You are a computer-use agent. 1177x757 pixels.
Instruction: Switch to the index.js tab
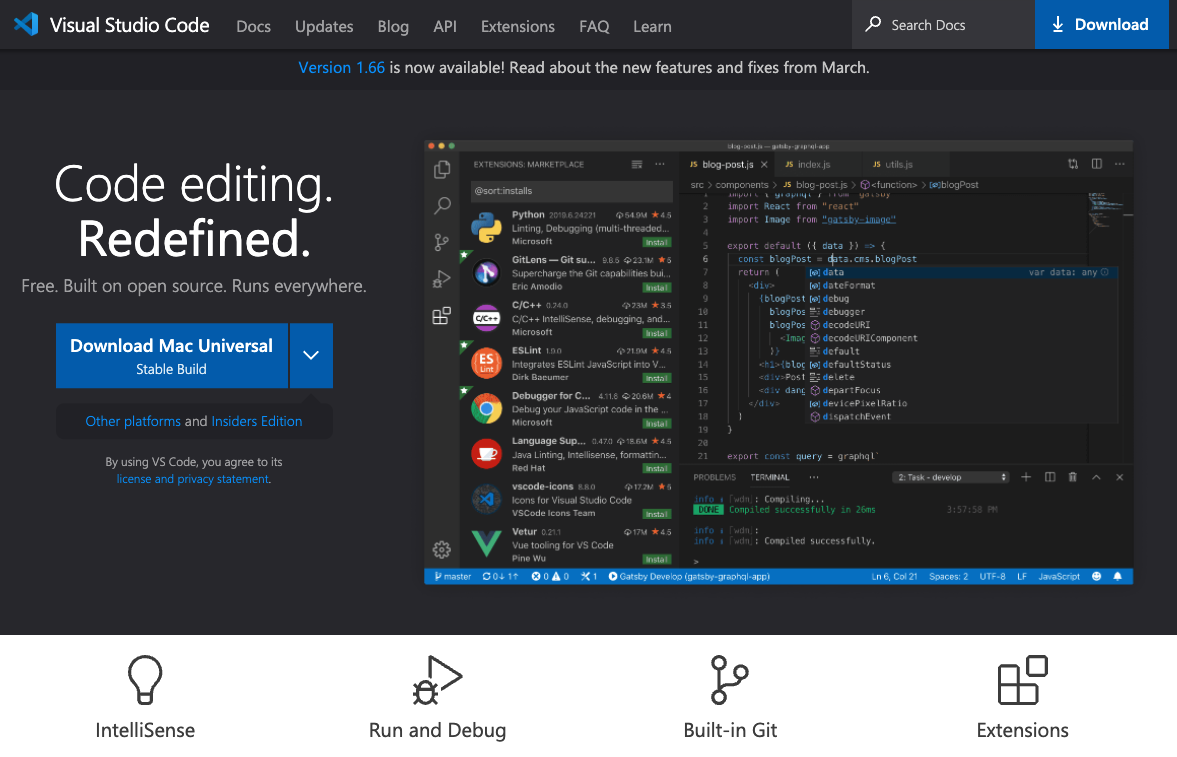[x=815, y=163]
